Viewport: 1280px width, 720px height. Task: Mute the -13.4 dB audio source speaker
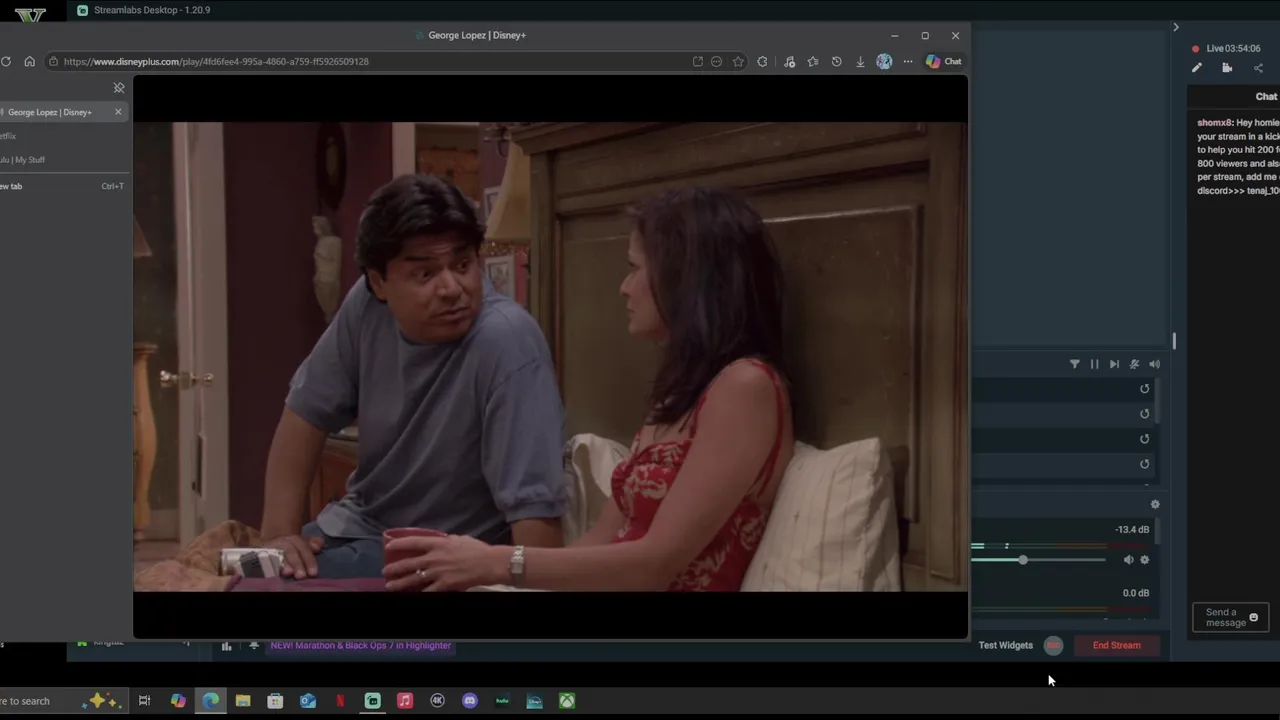[1128, 560]
